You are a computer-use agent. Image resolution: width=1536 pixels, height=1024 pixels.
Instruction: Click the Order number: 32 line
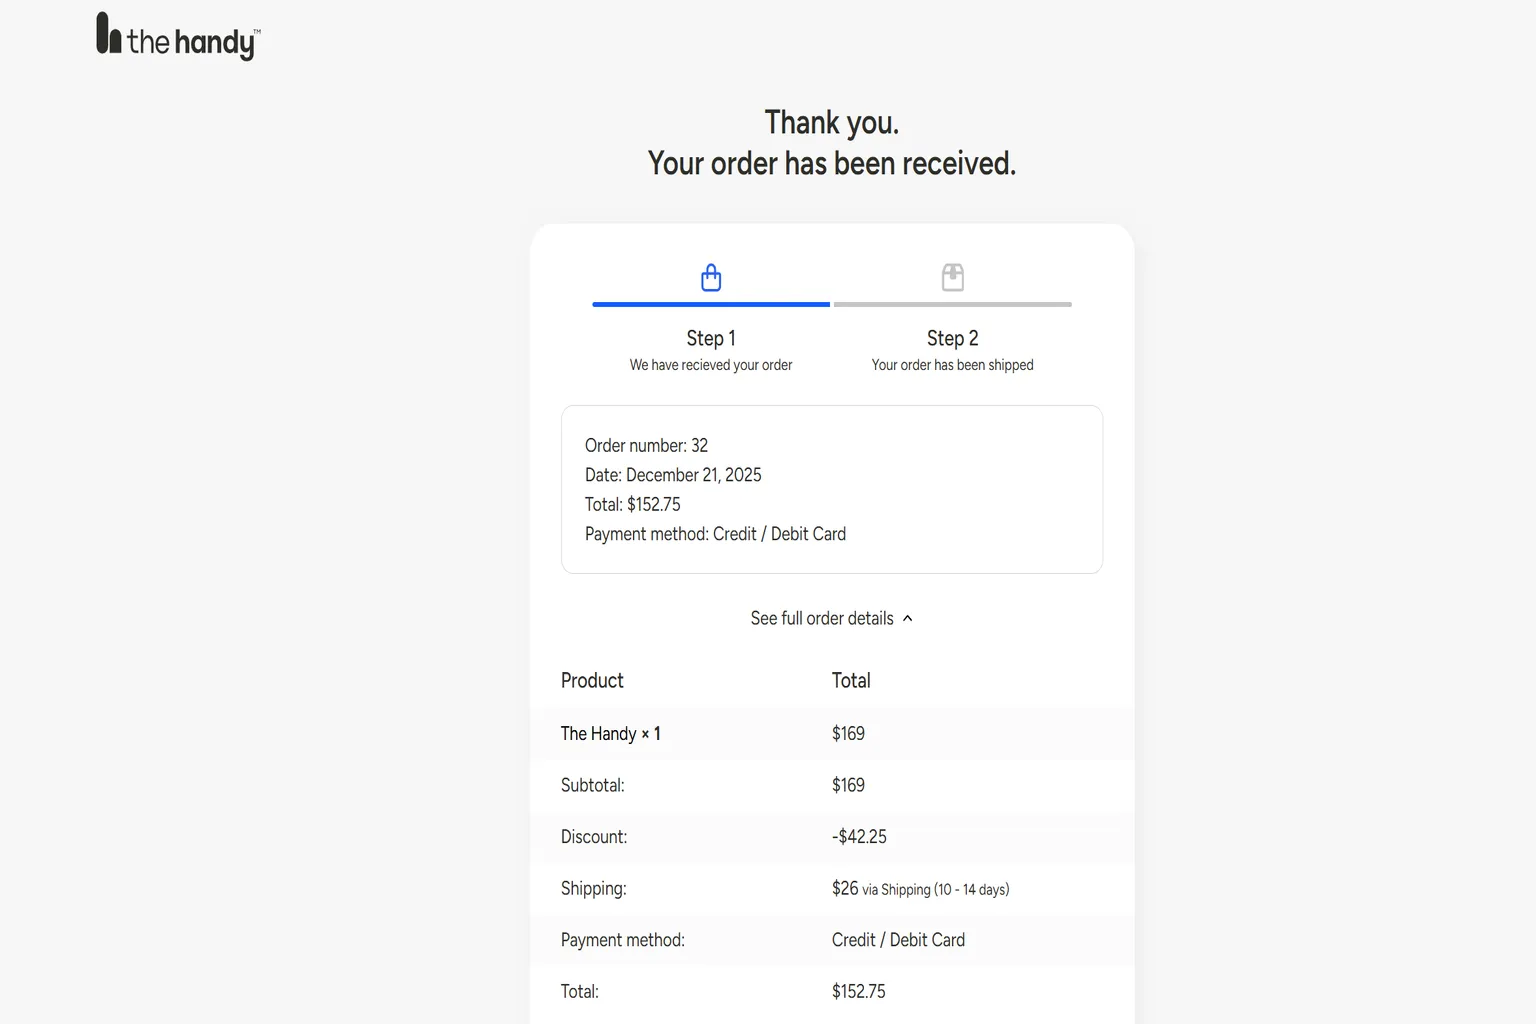pos(646,446)
